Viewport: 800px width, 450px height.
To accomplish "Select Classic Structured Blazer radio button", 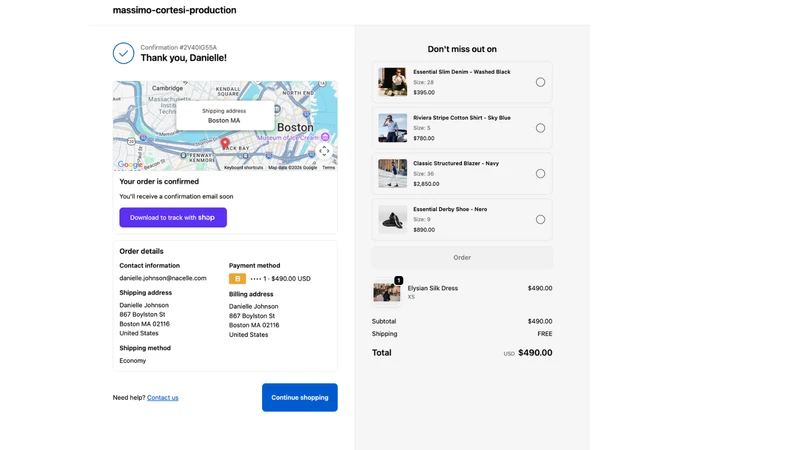I will tap(540, 173).
